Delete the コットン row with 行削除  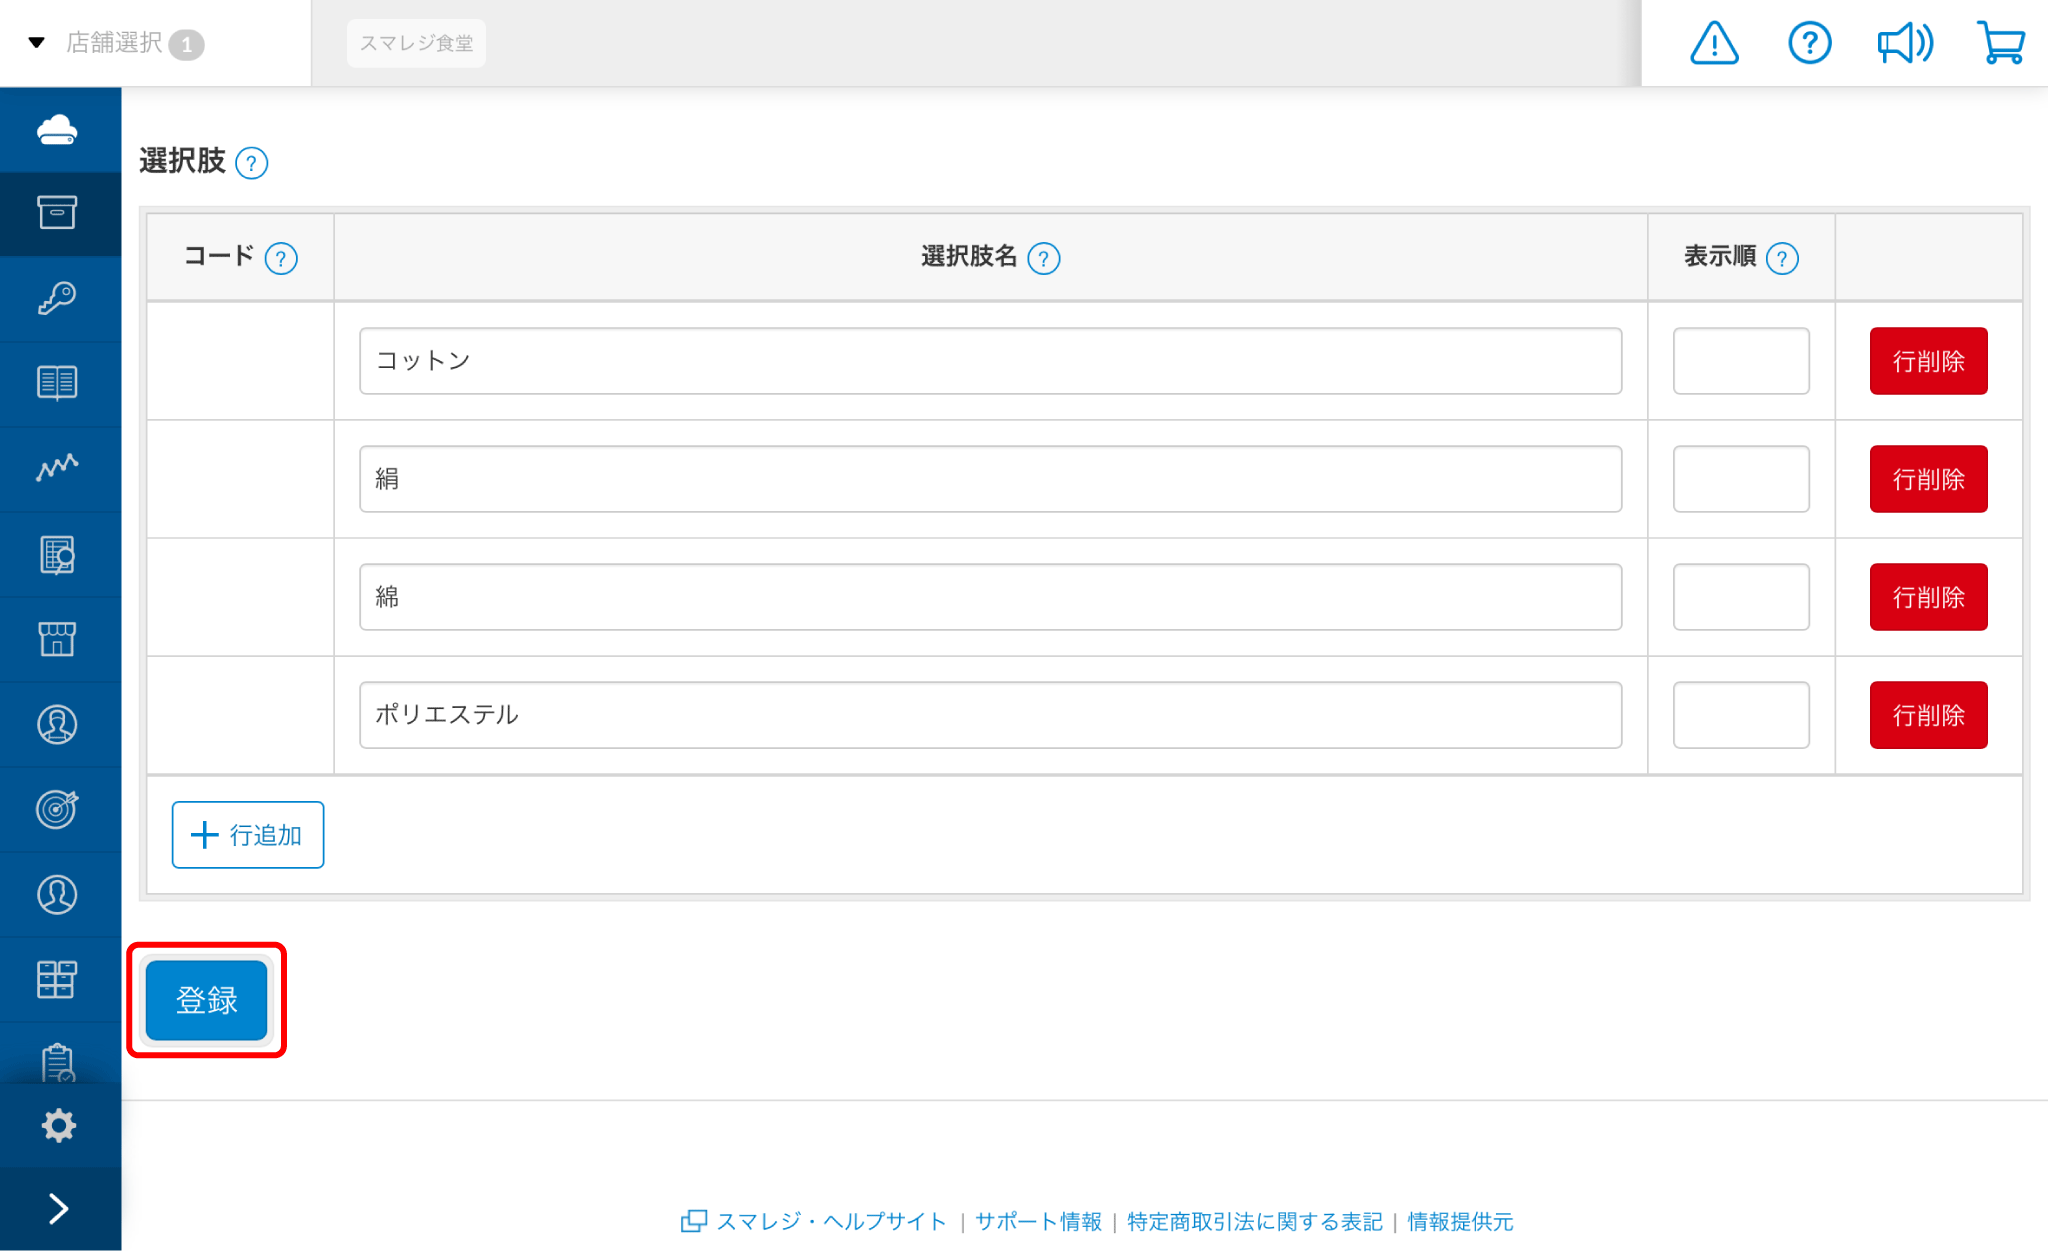[1928, 361]
